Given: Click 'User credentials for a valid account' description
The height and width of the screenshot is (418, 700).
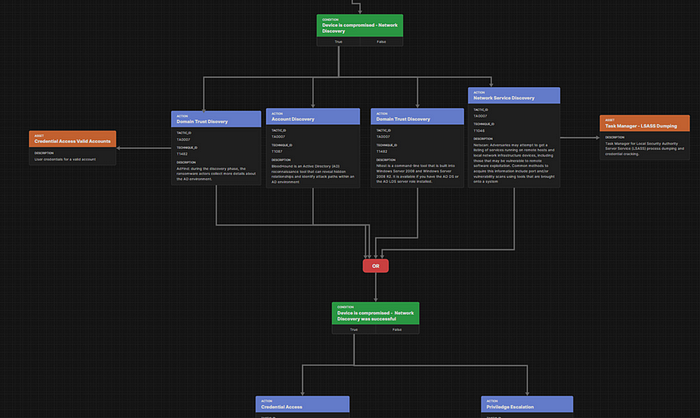Looking at the screenshot, I should (65, 159).
